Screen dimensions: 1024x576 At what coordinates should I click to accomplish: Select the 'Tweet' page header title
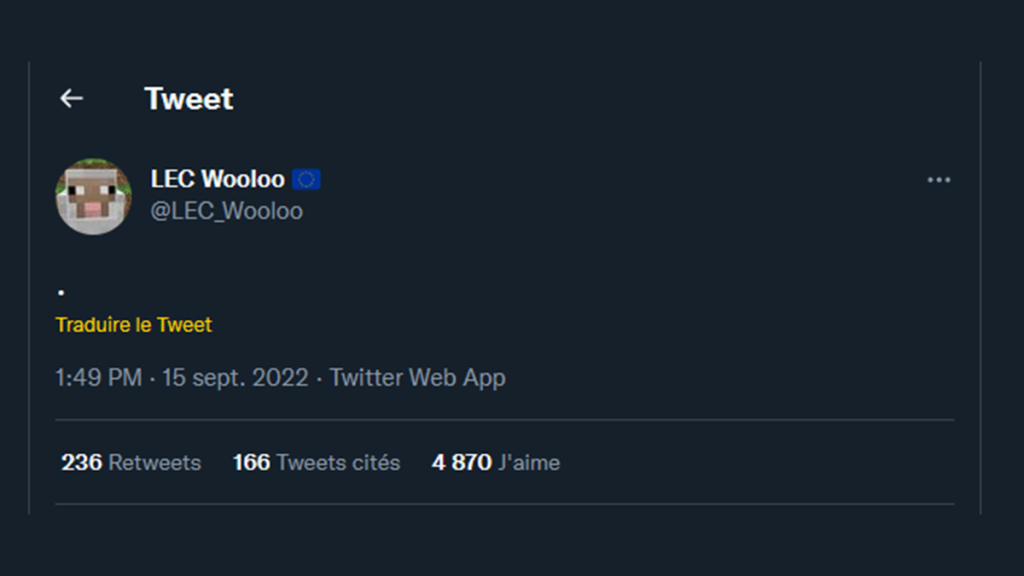pyautogui.click(x=188, y=98)
